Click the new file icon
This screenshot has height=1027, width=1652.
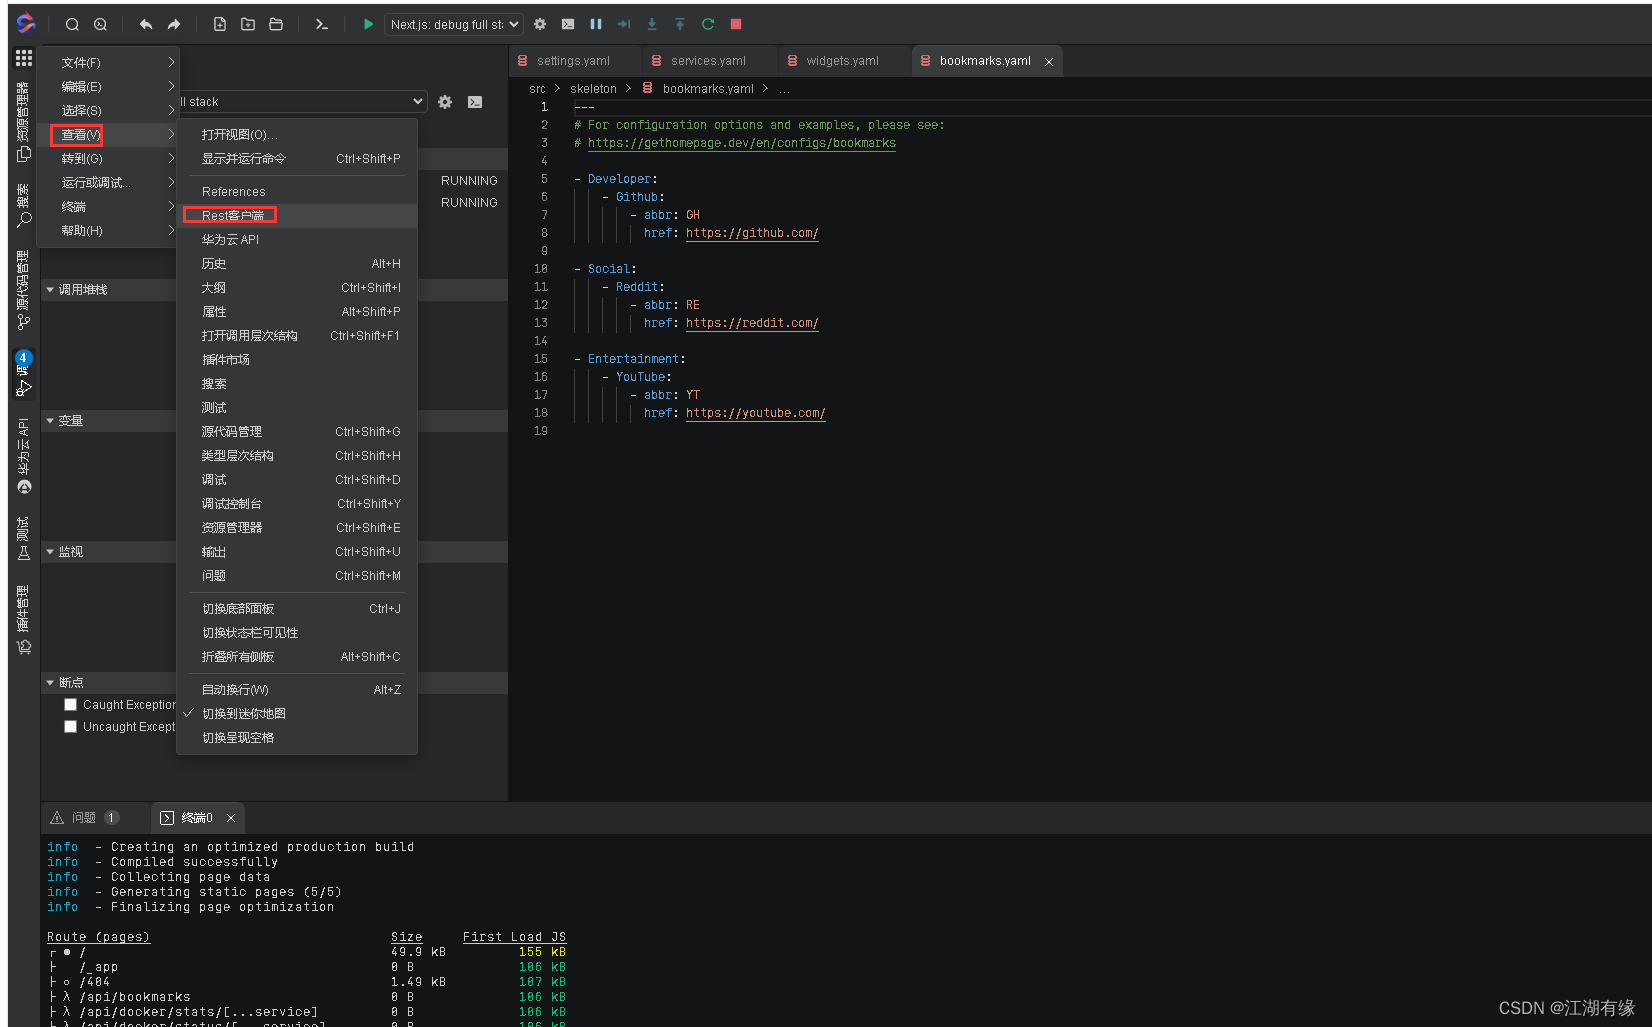220,24
